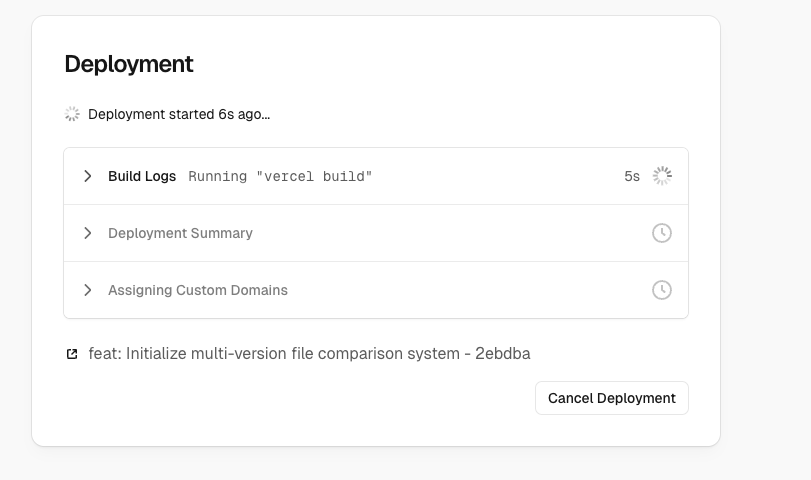Click the loading spinner beside Deployment started
811x480 pixels.
72,114
